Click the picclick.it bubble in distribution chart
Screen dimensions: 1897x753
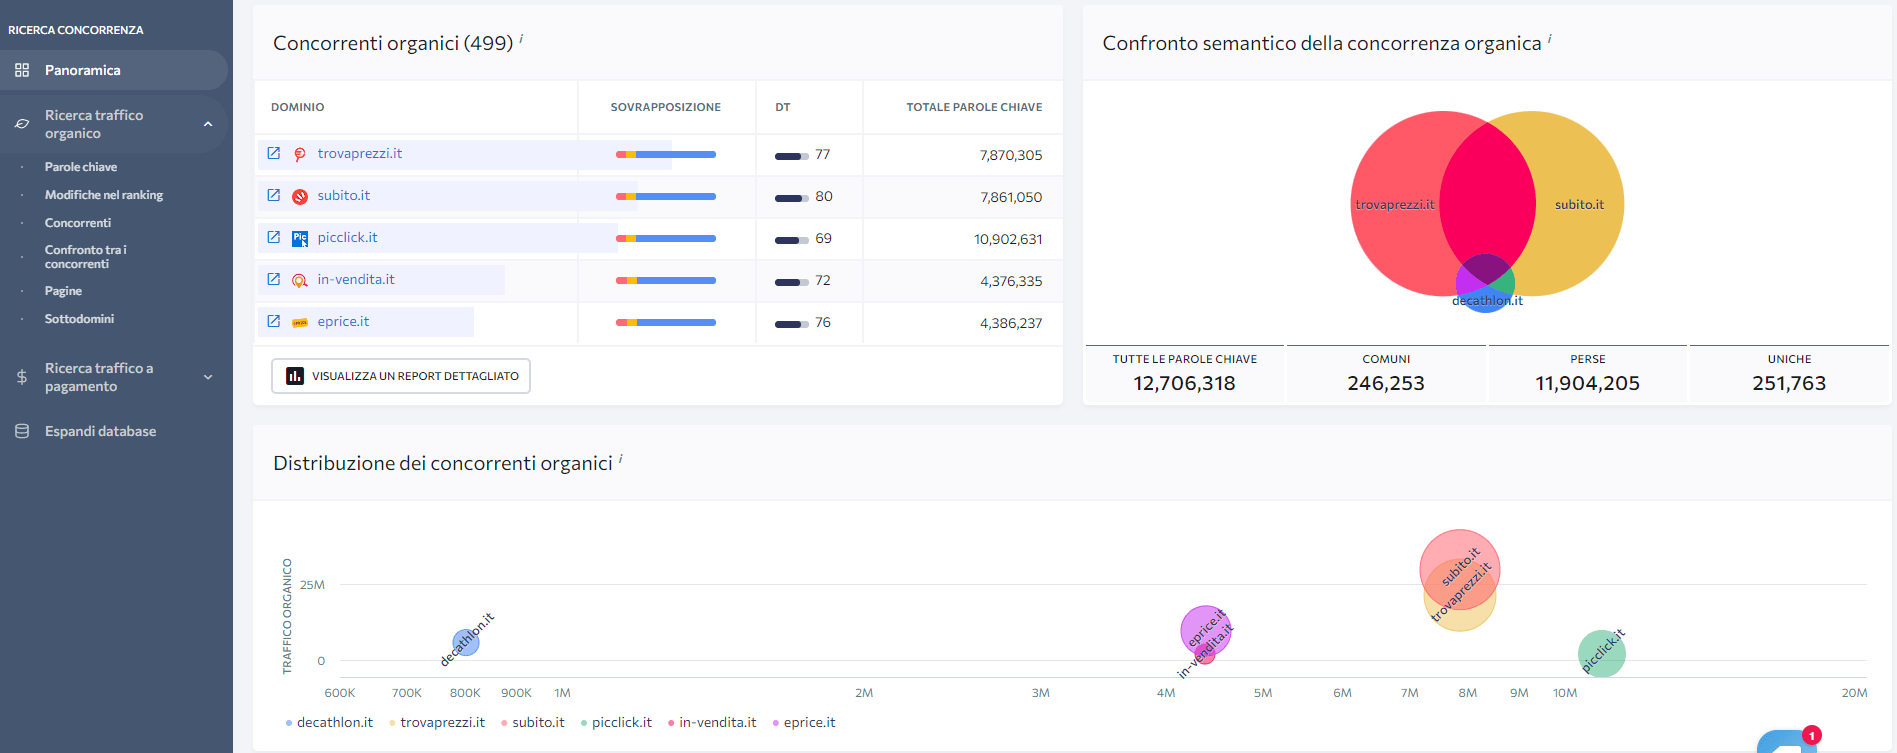click(1602, 654)
